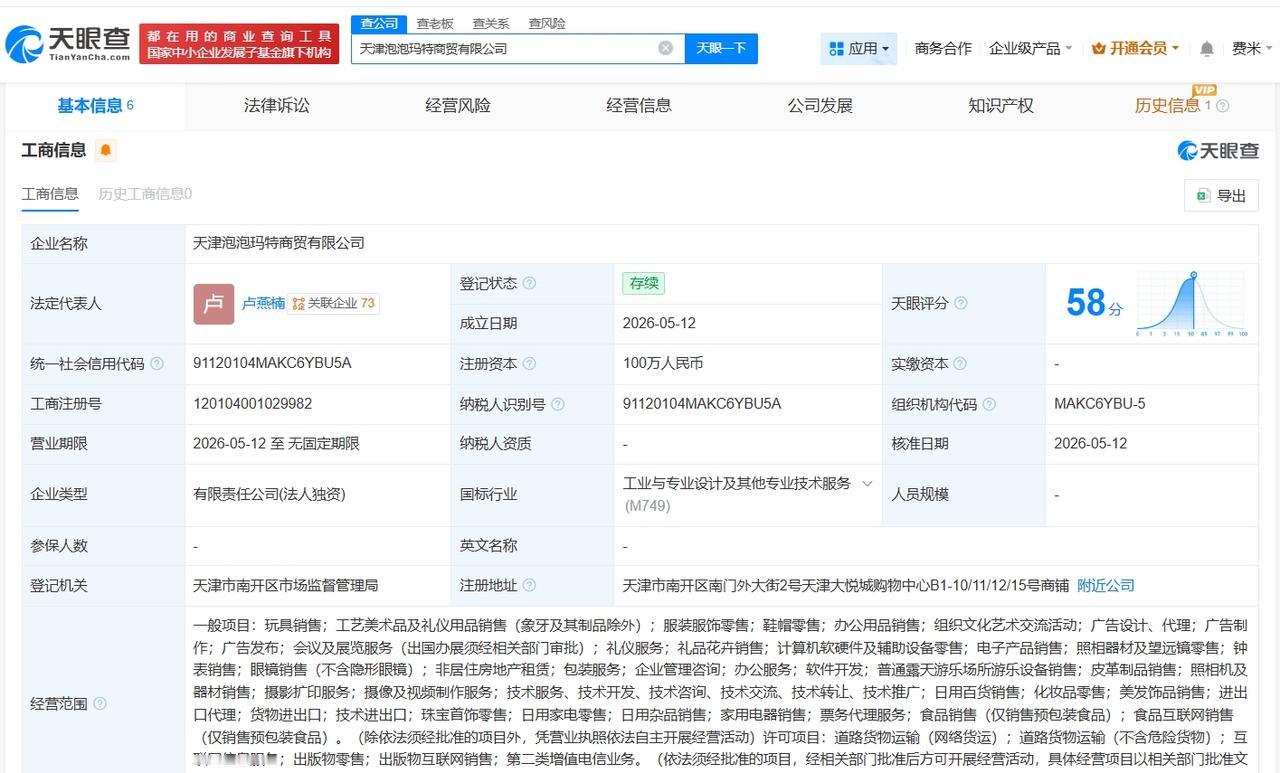Select the 经营信息 tab
The height and width of the screenshot is (773, 1280).
point(639,105)
